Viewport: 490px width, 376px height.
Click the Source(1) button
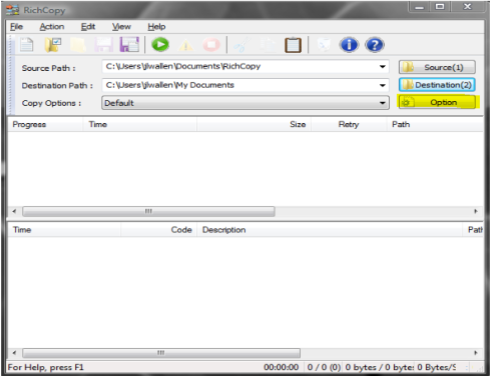437,67
